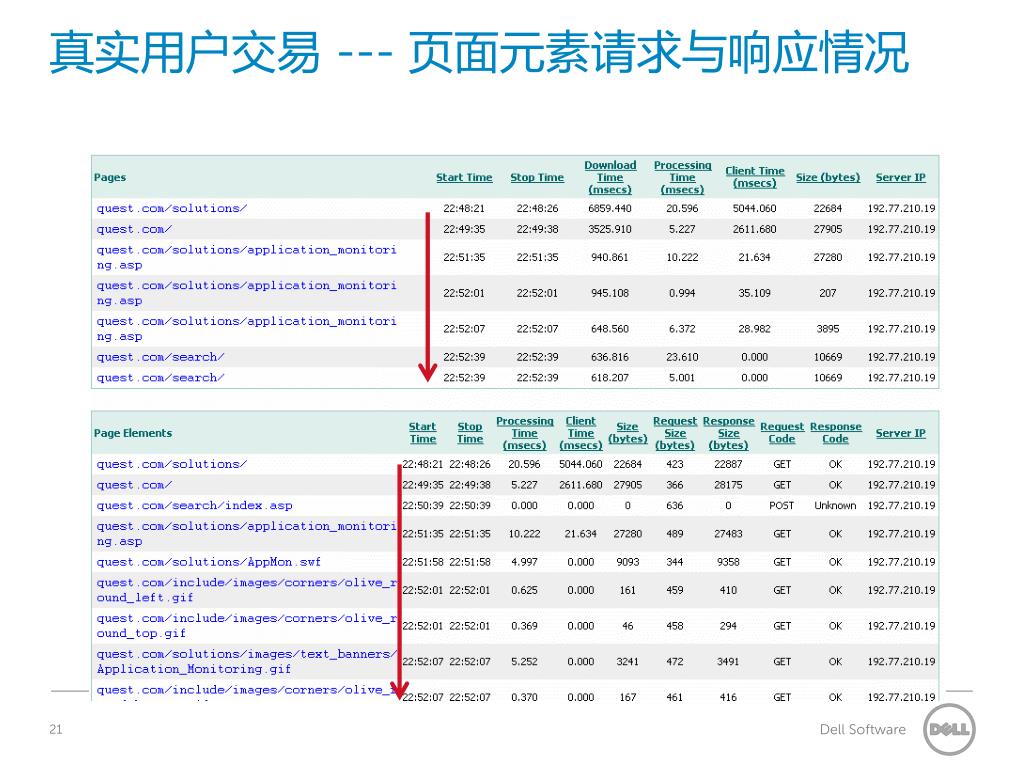Select processing time value 5.252
1024x768 pixels.
click(524, 662)
